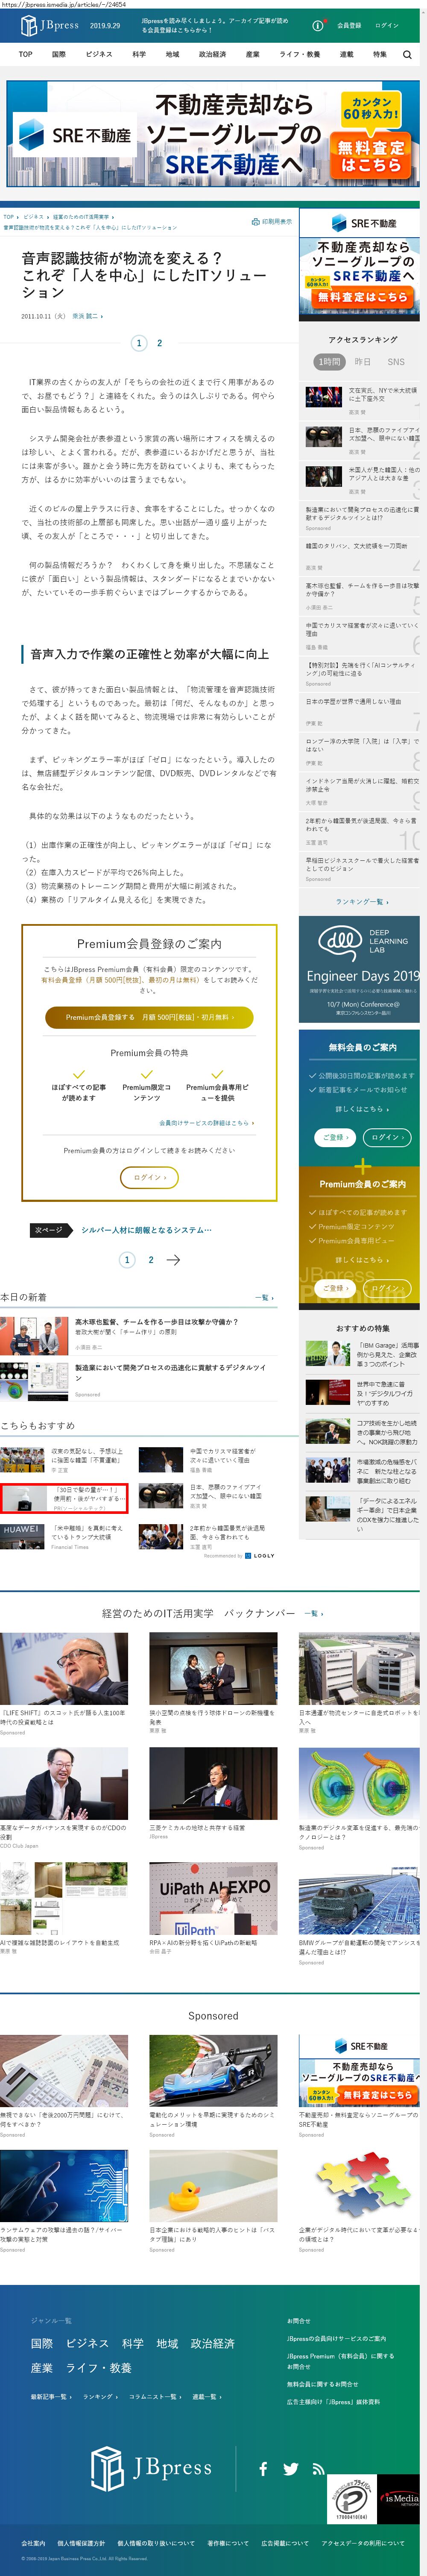Click 個人情報保護方針 footer link
The width and height of the screenshot is (427, 2576).
(81, 2543)
